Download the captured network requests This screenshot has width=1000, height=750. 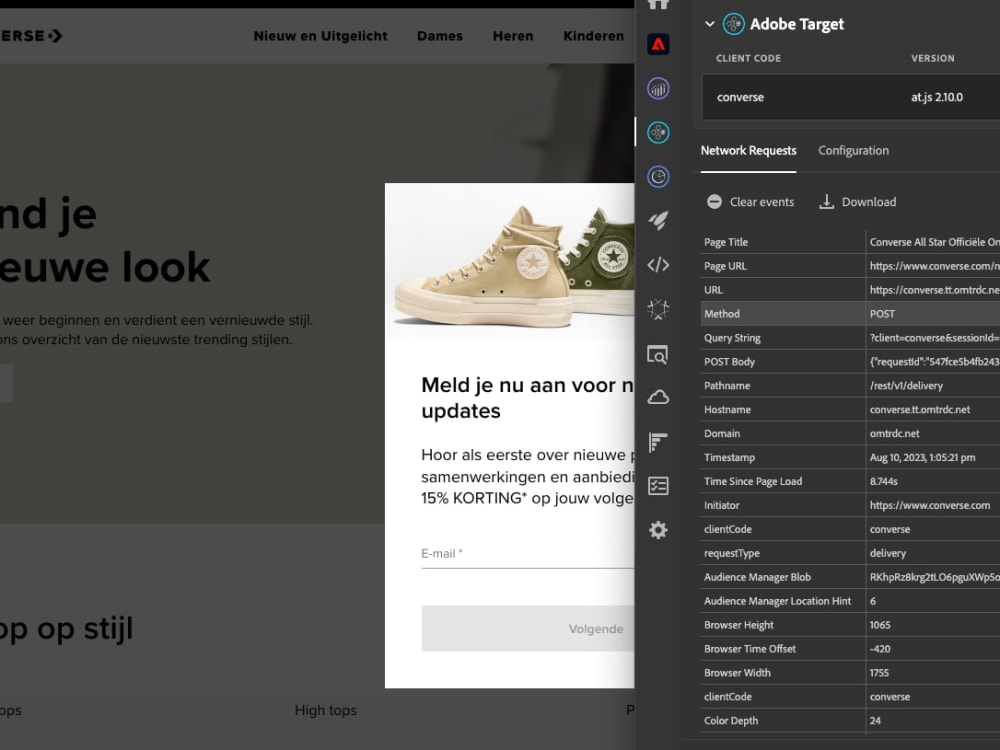tap(857, 201)
